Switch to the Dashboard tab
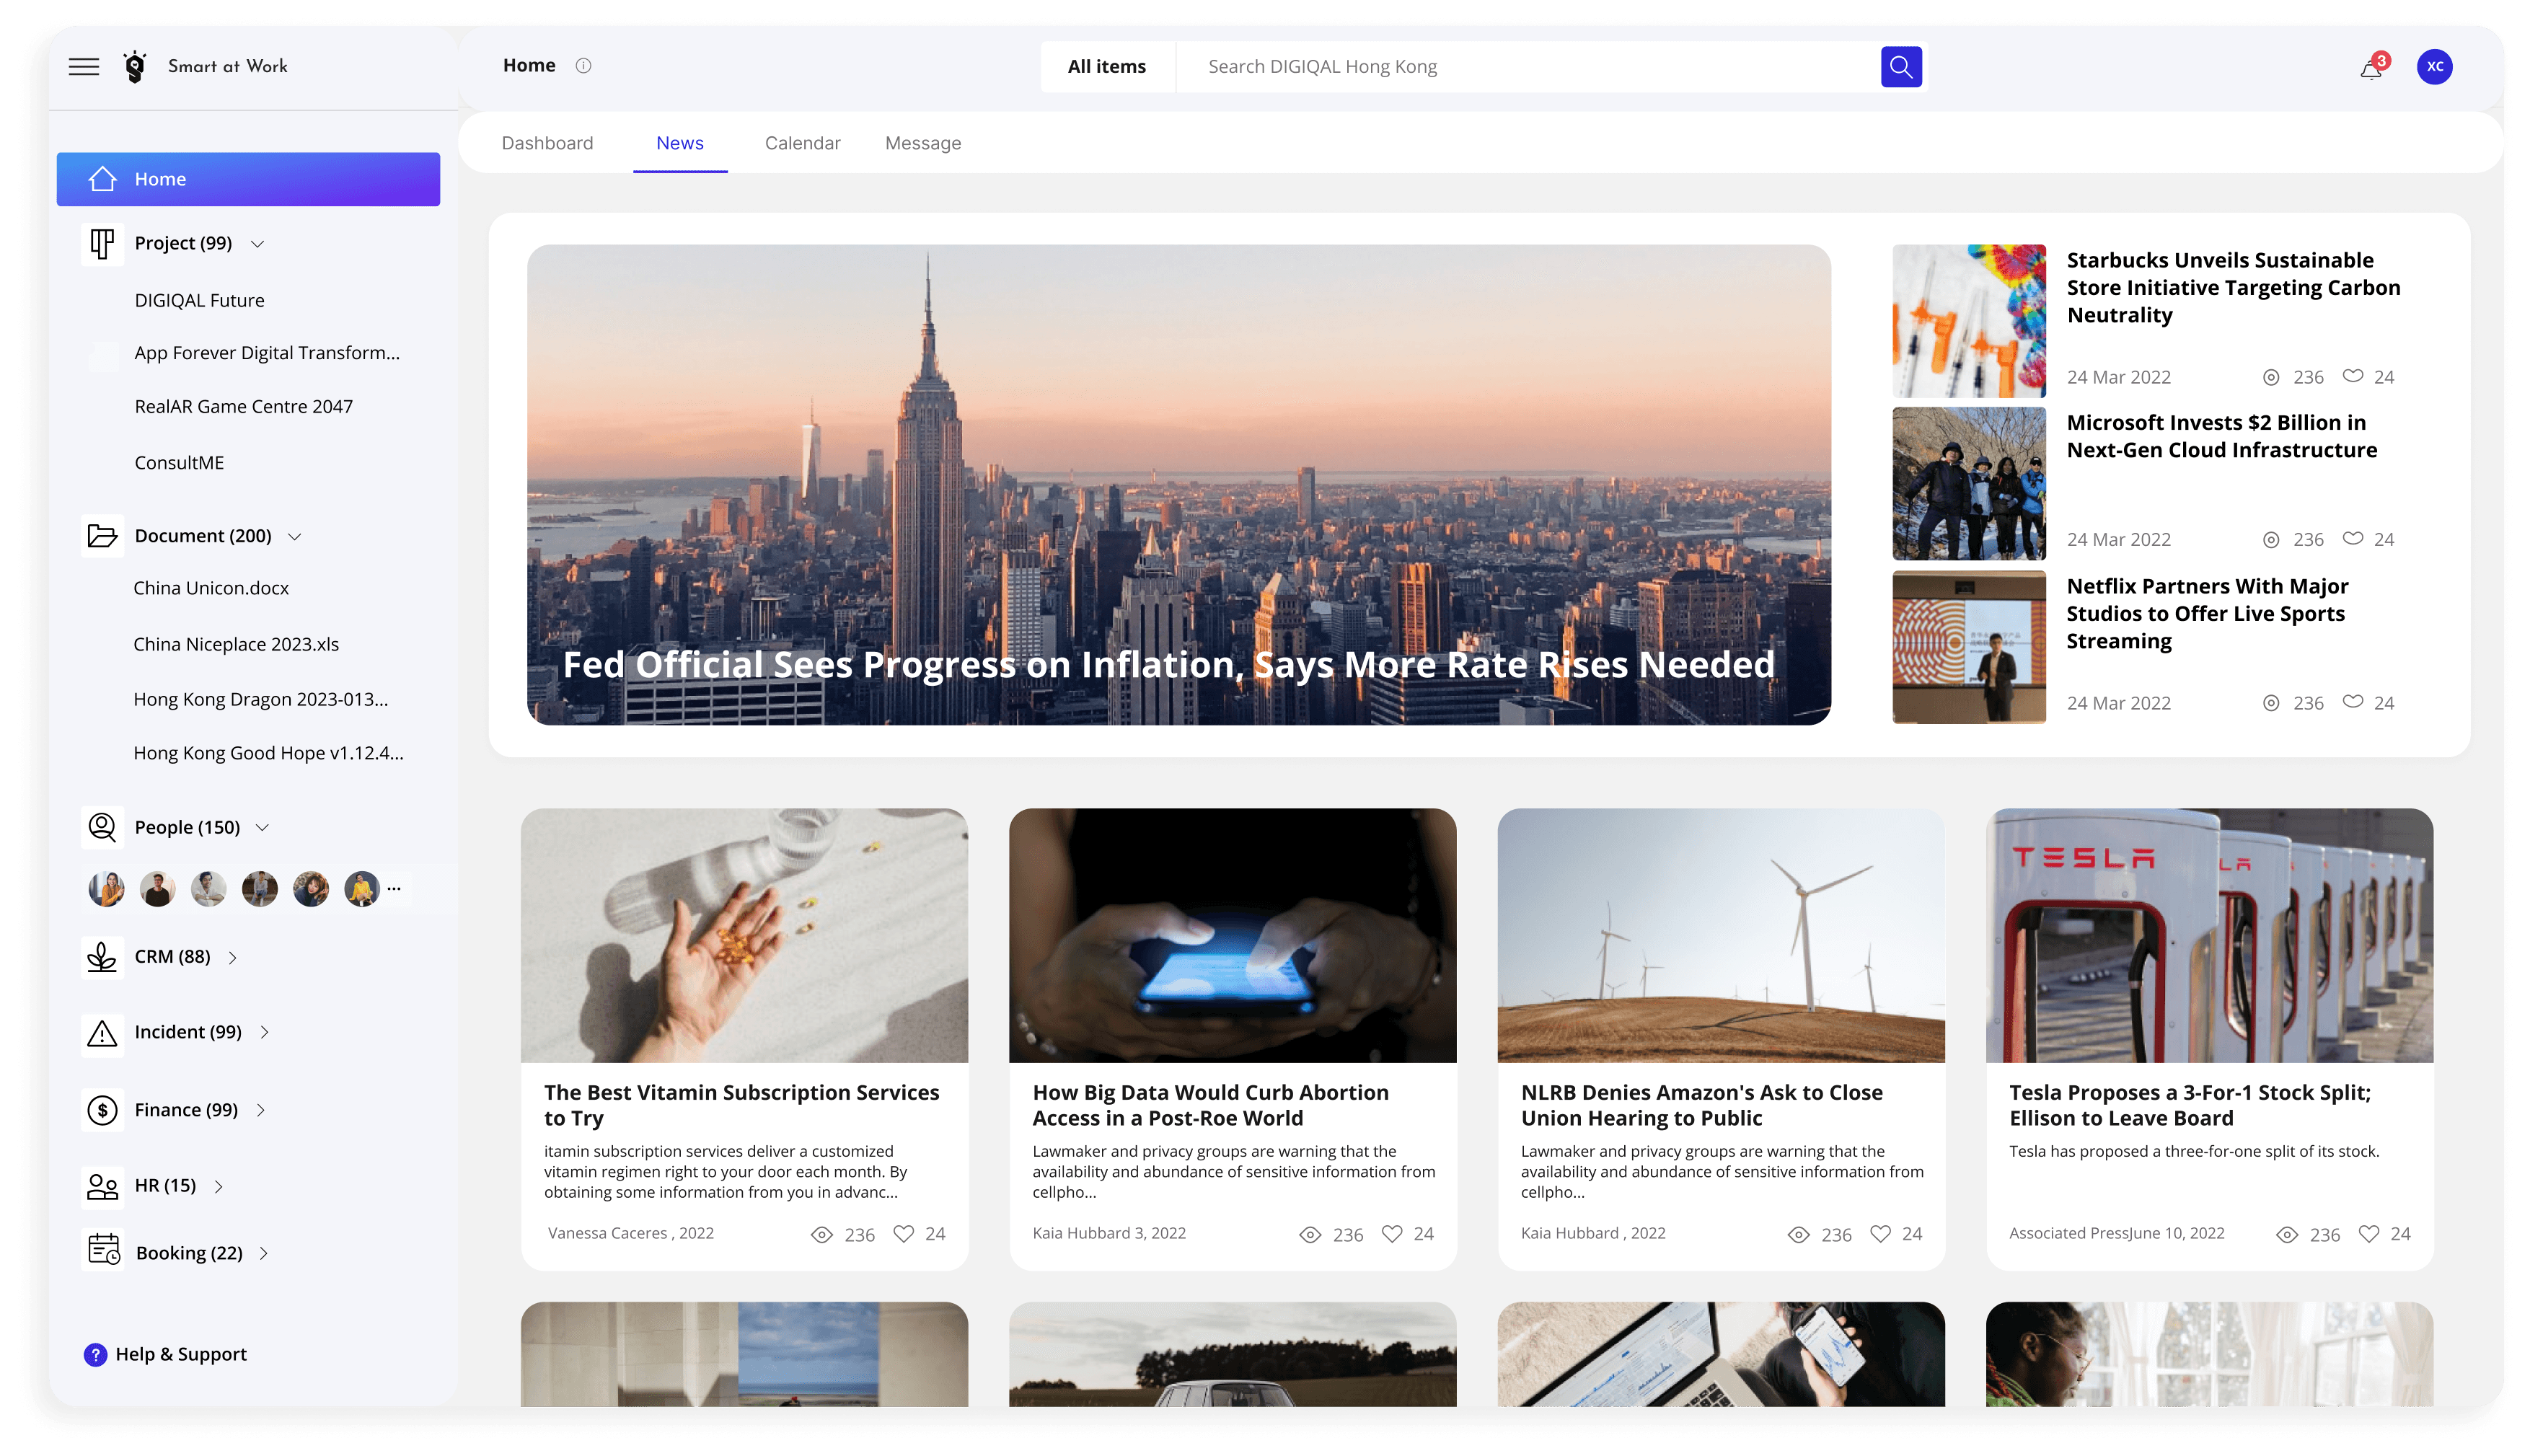This screenshot has width=2530, height=1456. click(547, 143)
